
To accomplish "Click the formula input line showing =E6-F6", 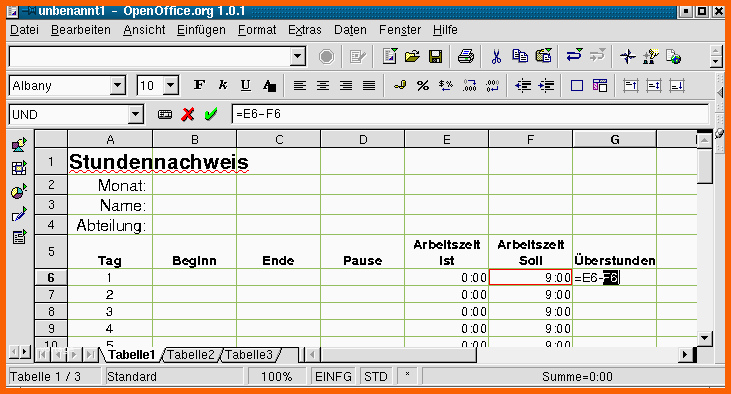I will click(470, 114).
